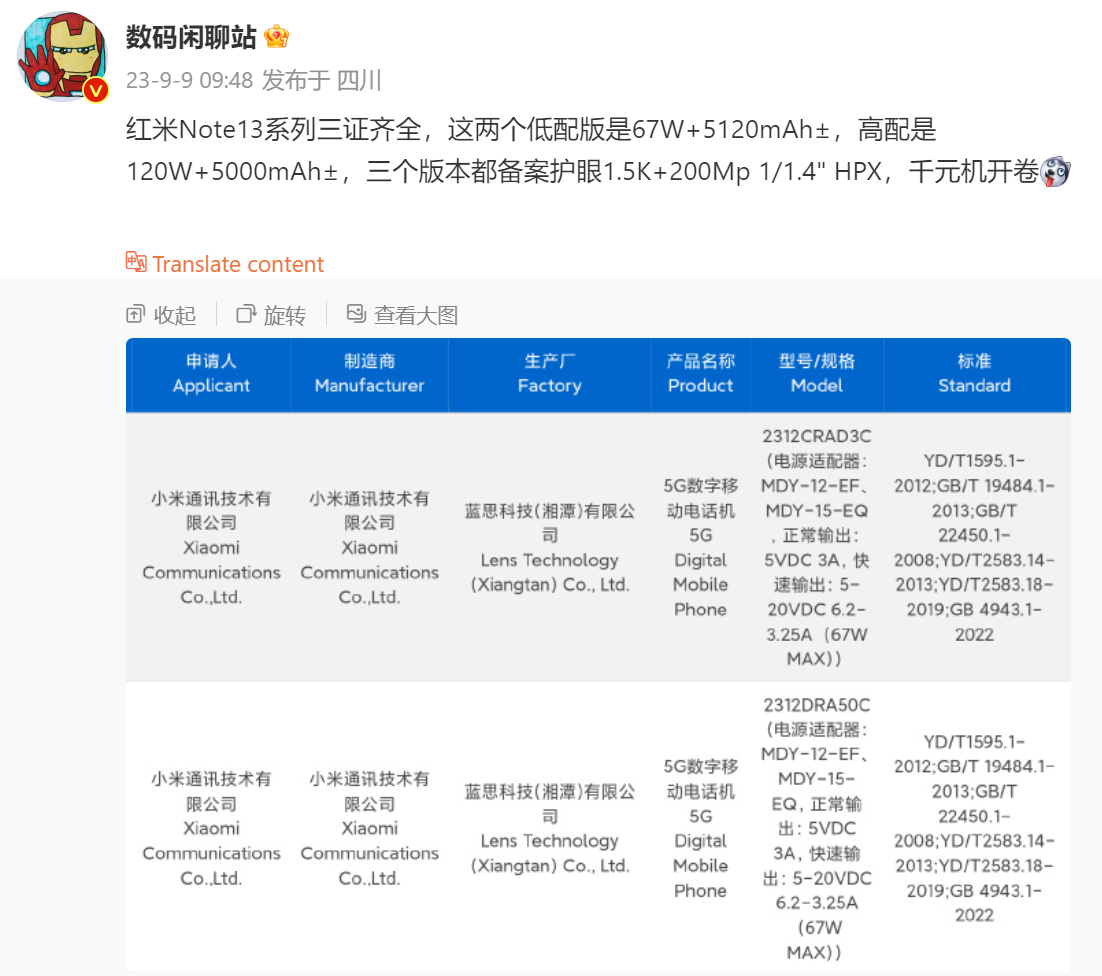The height and width of the screenshot is (976, 1102).
Task: Click 5G Digital Mobile Phone cell in 2312DRA50C row
Action: click(701, 828)
